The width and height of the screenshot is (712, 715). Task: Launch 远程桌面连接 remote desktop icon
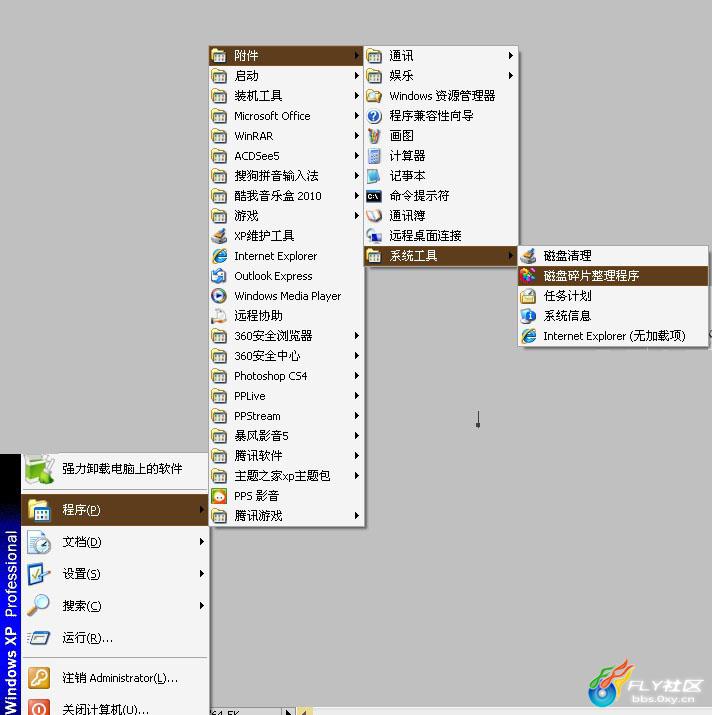[374, 236]
